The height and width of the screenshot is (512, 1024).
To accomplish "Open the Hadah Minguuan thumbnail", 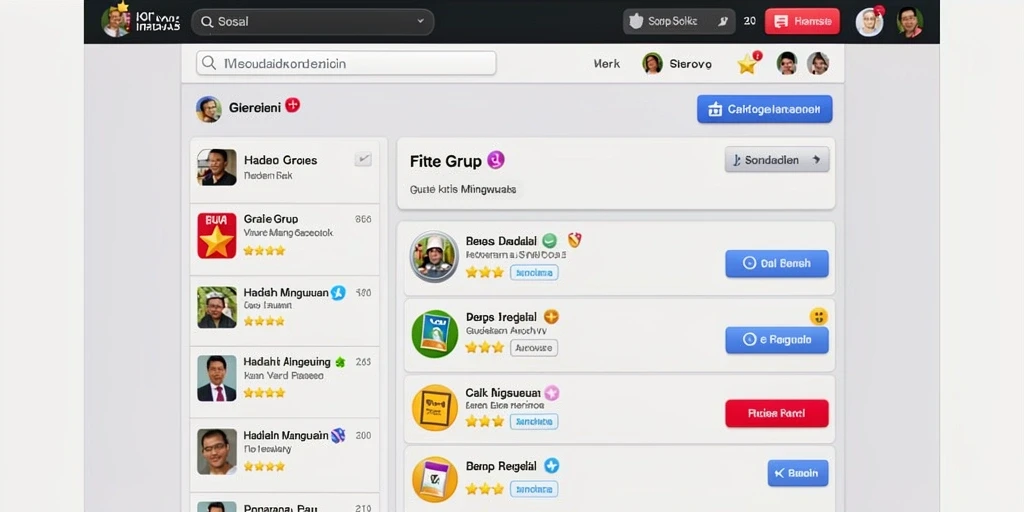I will (x=217, y=307).
